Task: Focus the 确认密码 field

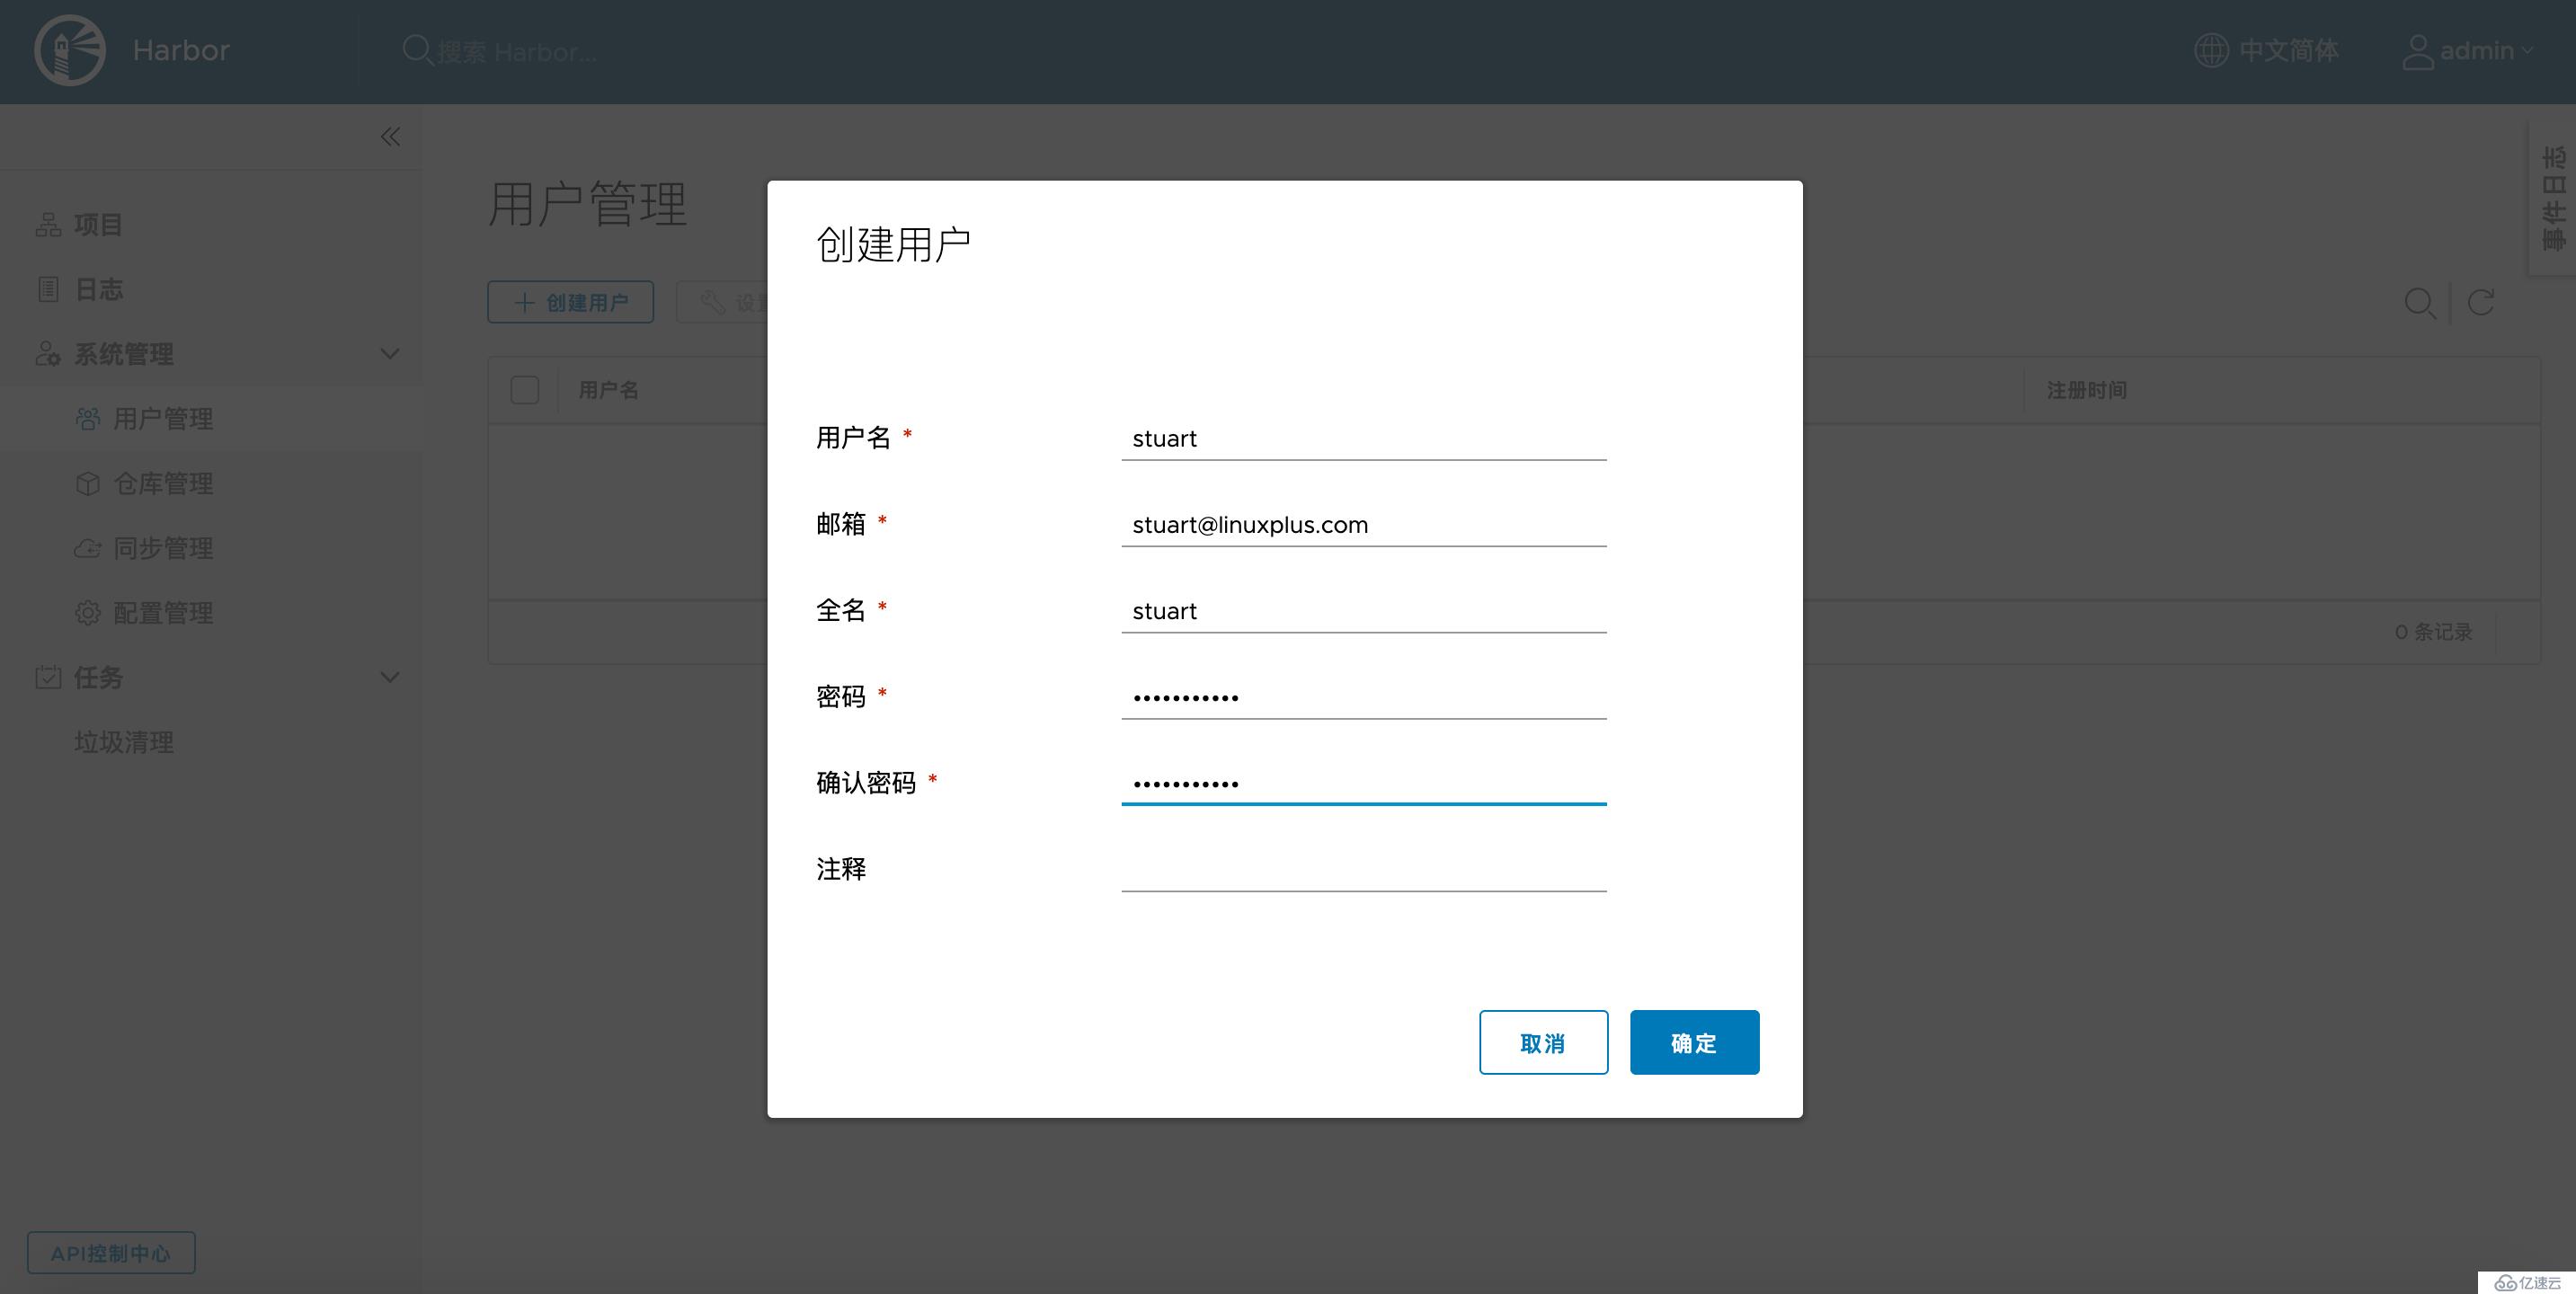Action: tap(1364, 783)
